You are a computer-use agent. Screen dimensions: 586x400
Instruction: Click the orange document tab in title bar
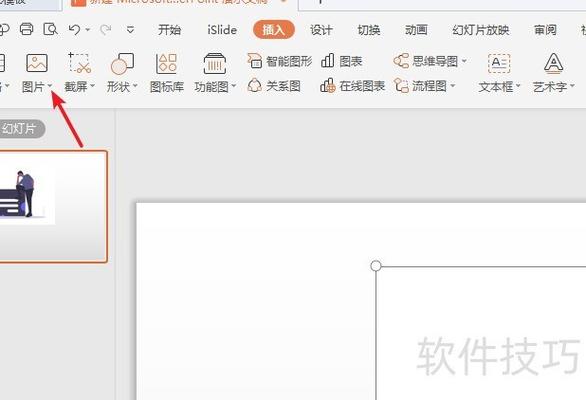point(179,3)
